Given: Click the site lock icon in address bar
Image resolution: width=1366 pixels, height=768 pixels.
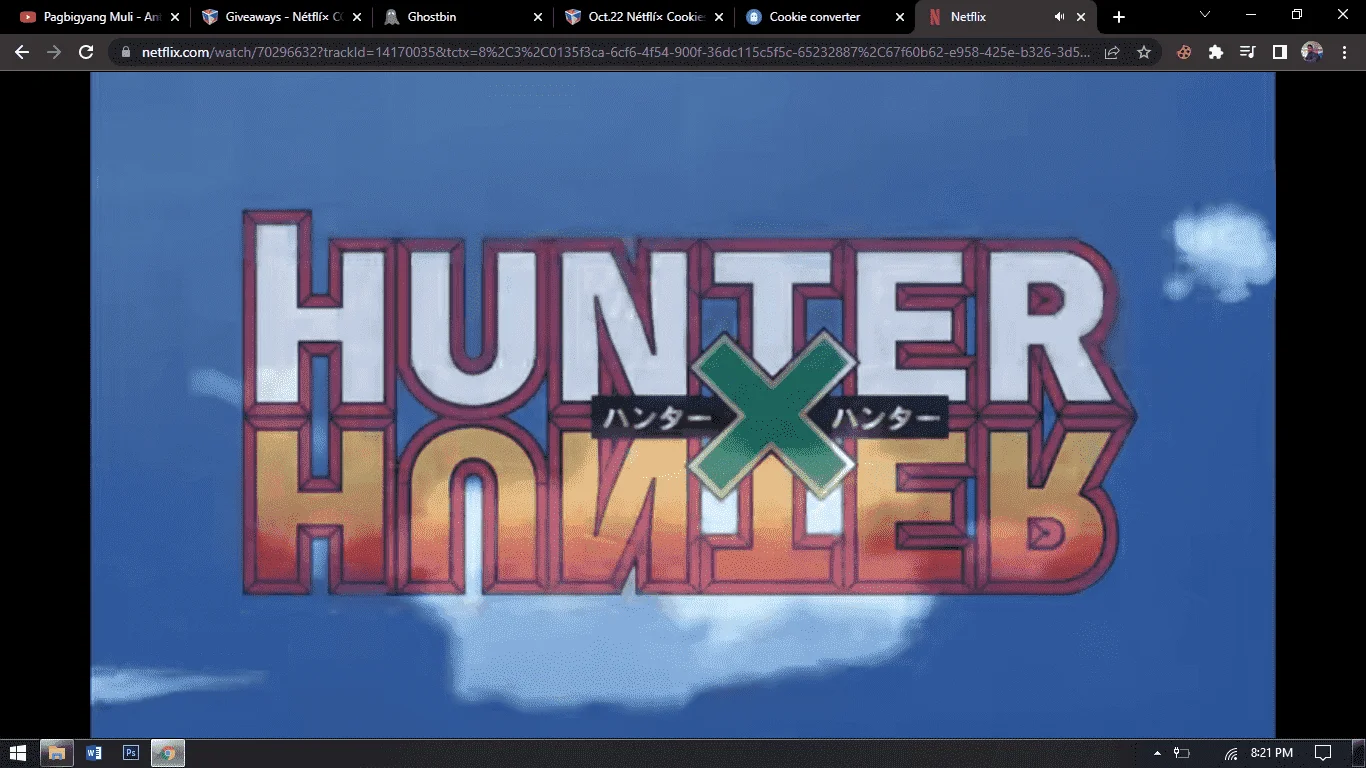Looking at the screenshot, I should pos(126,52).
